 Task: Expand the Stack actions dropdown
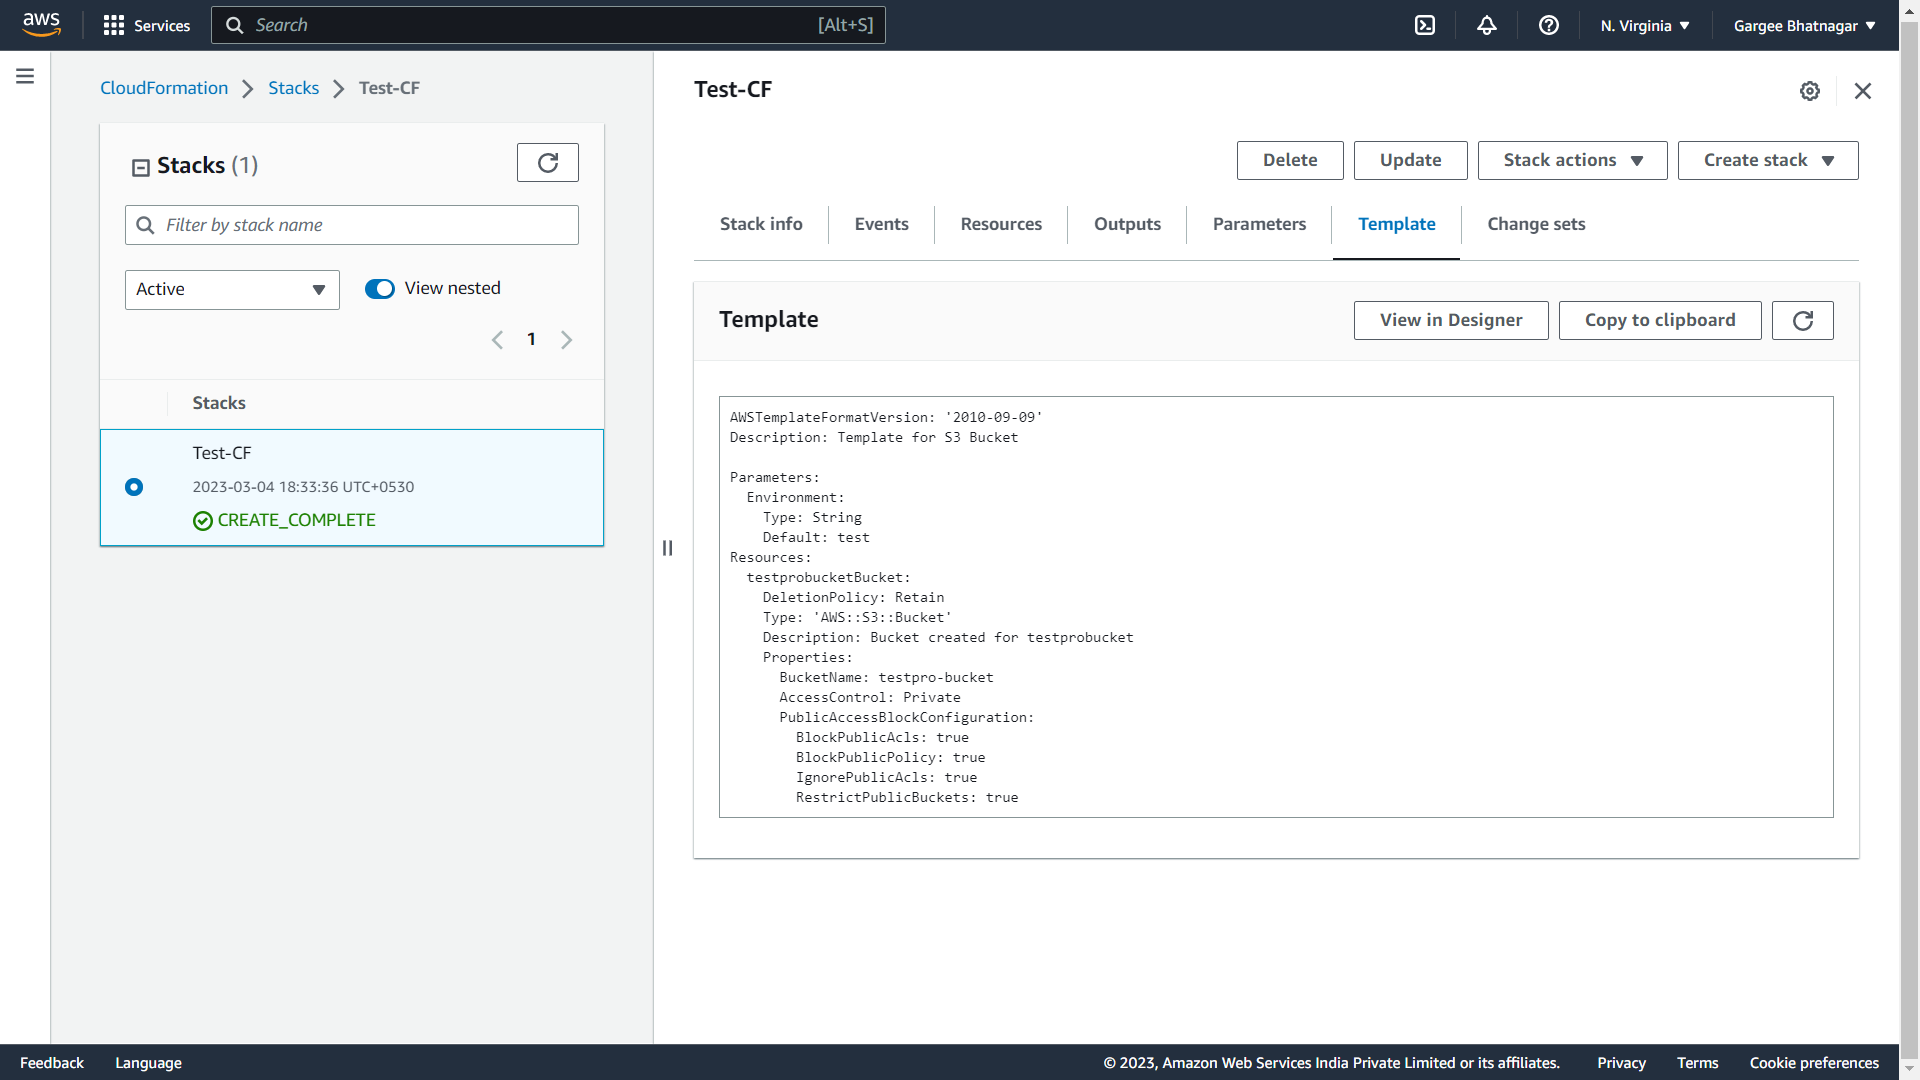pyautogui.click(x=1572, y=161)
